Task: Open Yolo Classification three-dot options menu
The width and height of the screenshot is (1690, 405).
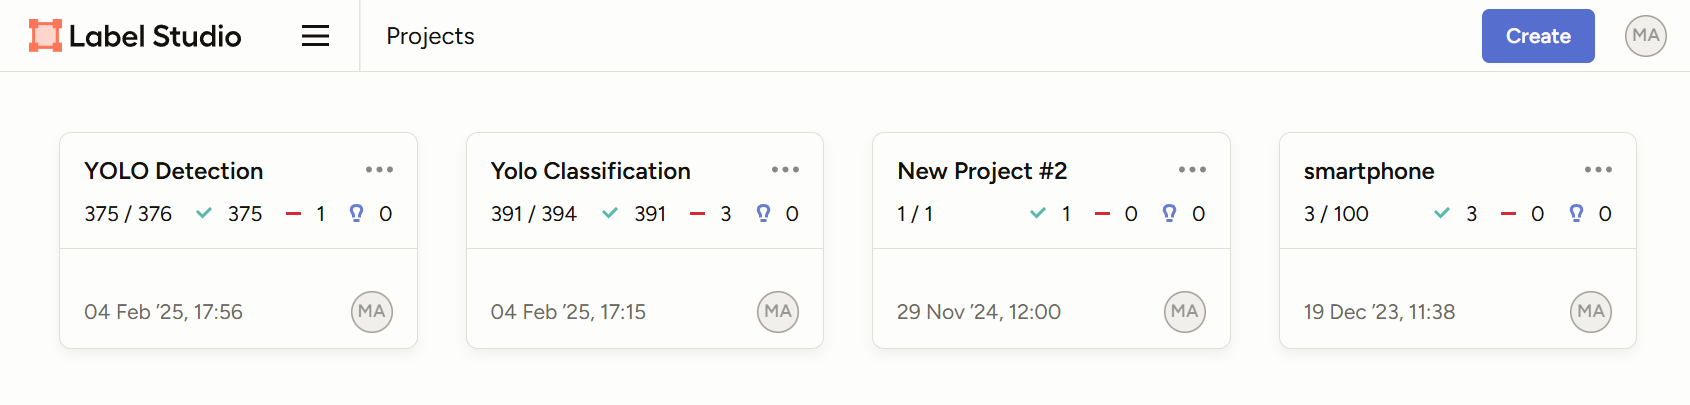Action: pos(785,170)
